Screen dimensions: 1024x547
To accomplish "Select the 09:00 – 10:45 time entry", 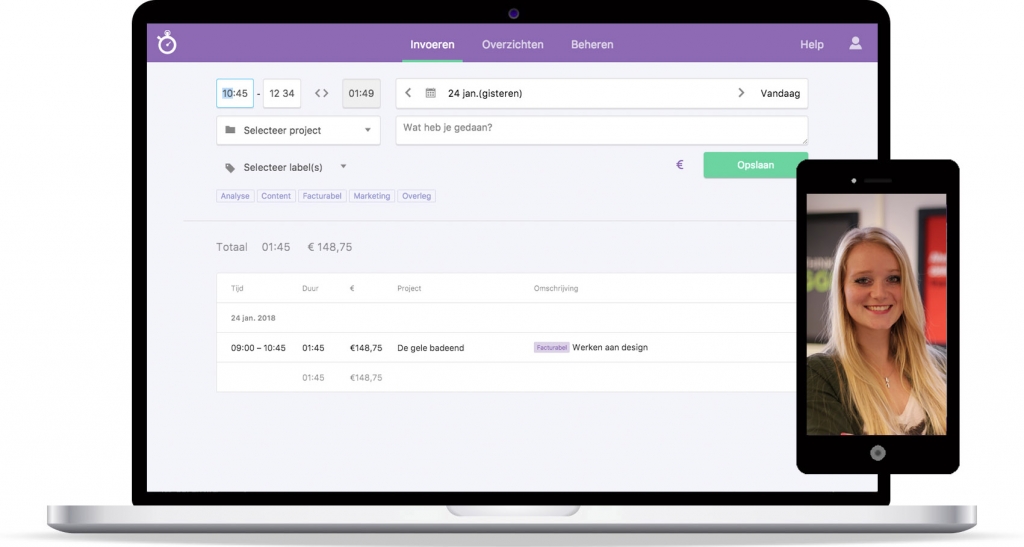I will 258,348.
